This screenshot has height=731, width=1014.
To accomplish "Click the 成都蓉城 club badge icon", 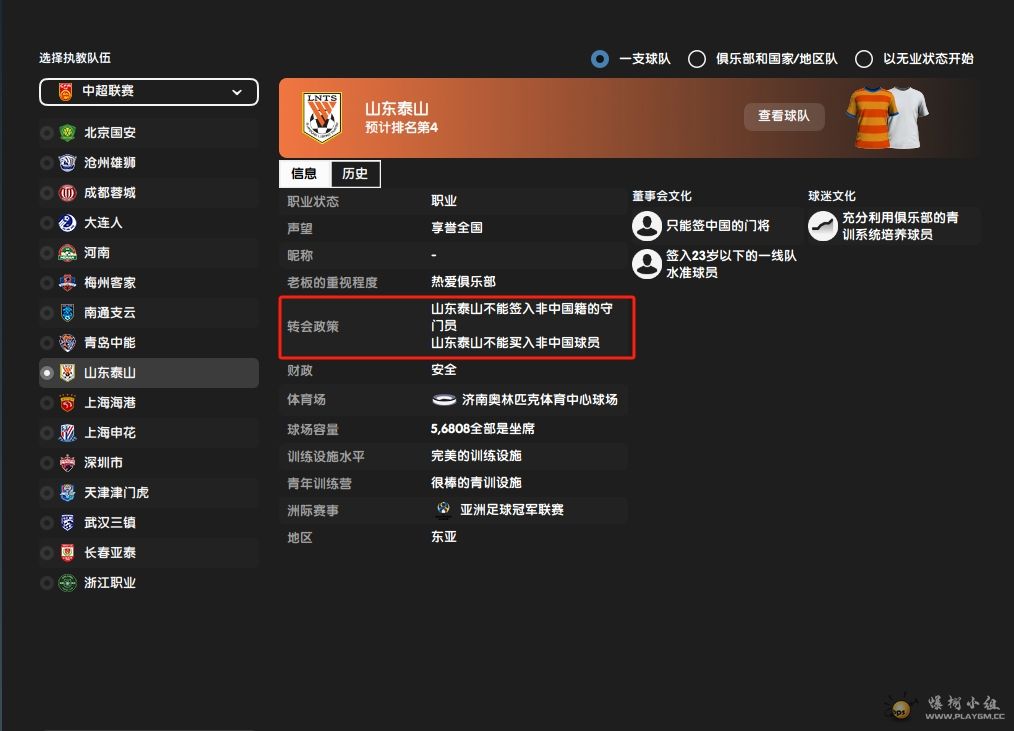I will (x=67, y=193).
